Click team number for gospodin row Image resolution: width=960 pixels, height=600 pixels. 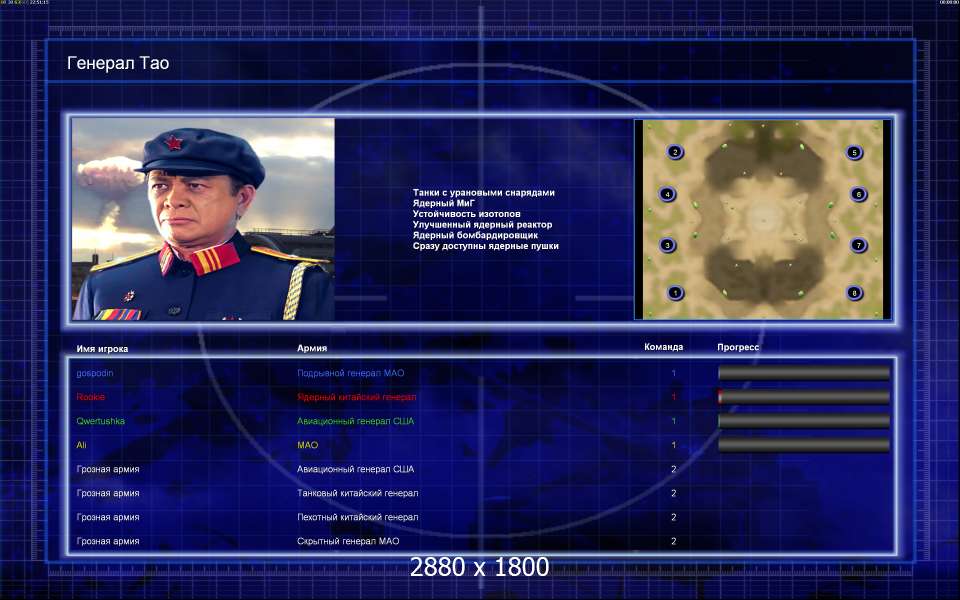[673, 373]
